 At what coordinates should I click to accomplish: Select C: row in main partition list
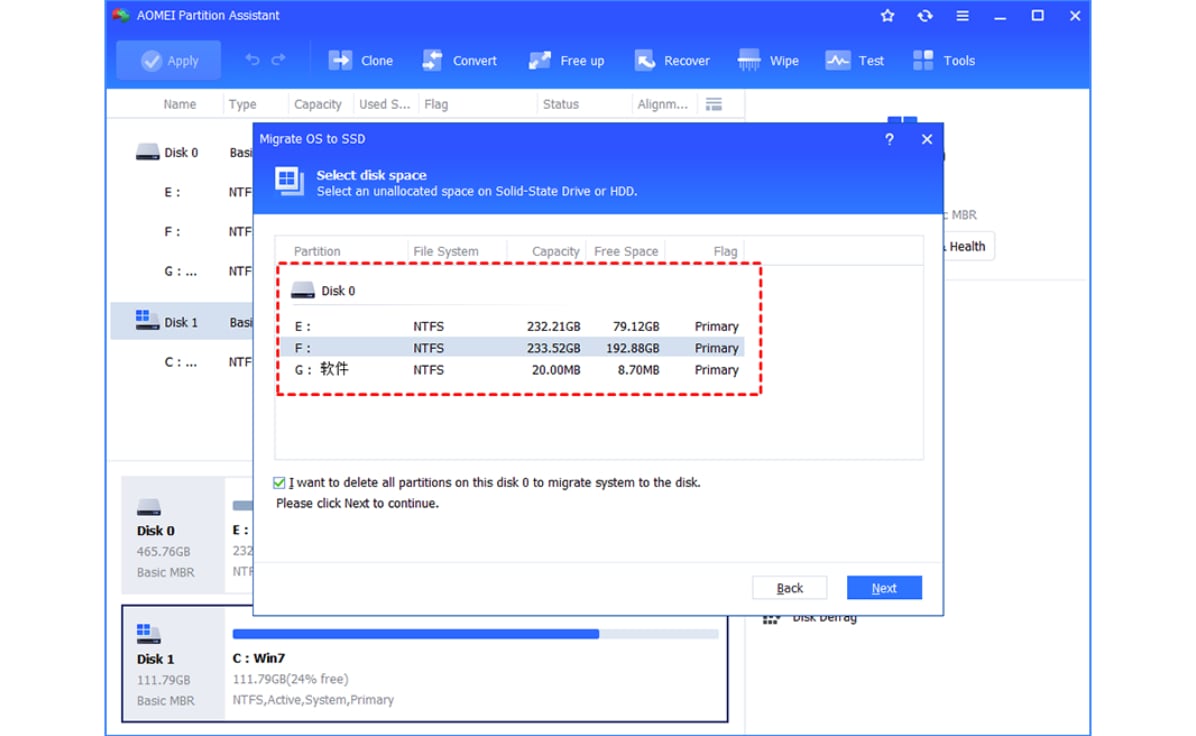pyautogui.click(x=181, y=362)
